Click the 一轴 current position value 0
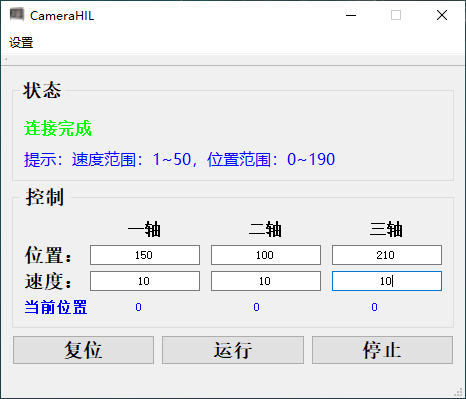Image resolution: width=466 pixels, height=399 pixels. [x=138, y=307]
